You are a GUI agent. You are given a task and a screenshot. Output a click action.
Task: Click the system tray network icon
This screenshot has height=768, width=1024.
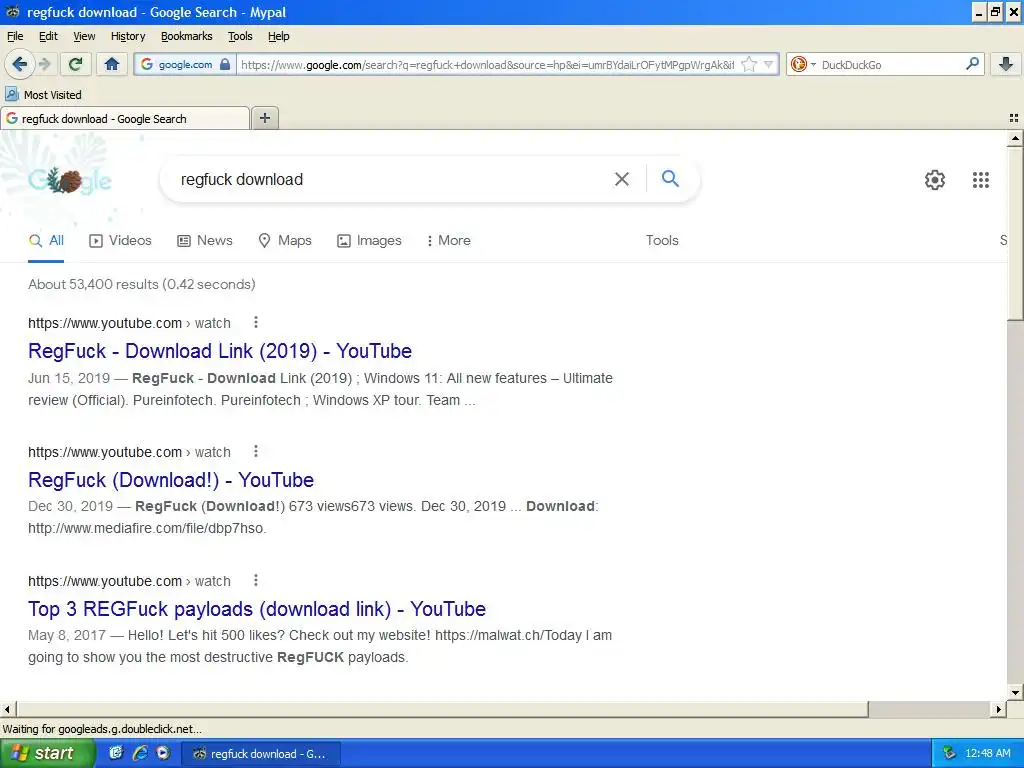click(950, 753)
